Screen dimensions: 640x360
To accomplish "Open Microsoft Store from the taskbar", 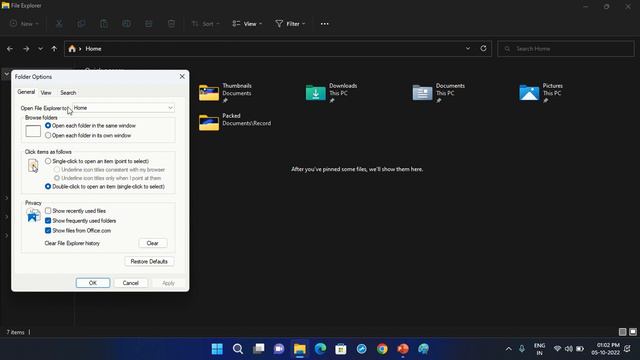I will click(x=341, y=349).
